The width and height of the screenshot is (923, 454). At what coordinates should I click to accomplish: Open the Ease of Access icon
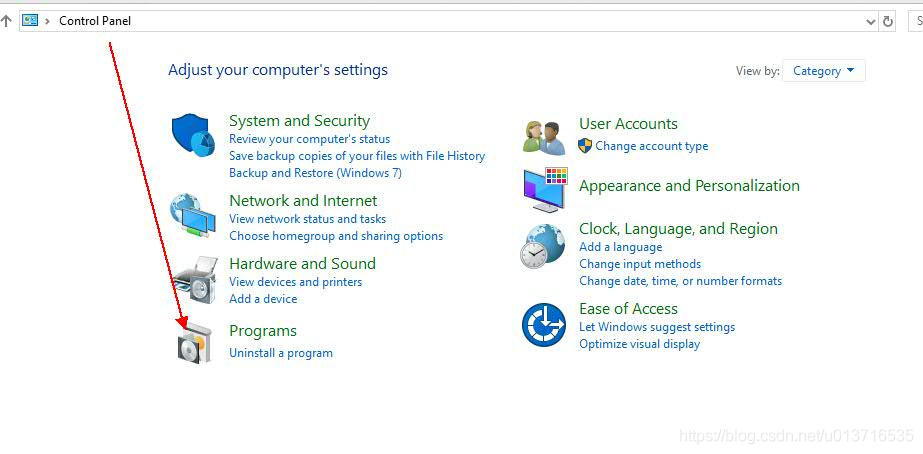(x=543, y=324)
